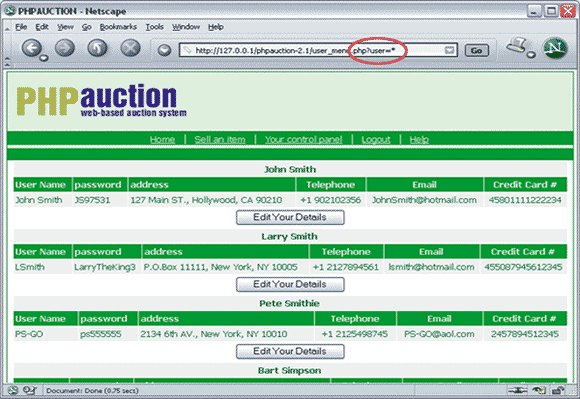Click Edit Your Details under John Smith

(290, 217)
